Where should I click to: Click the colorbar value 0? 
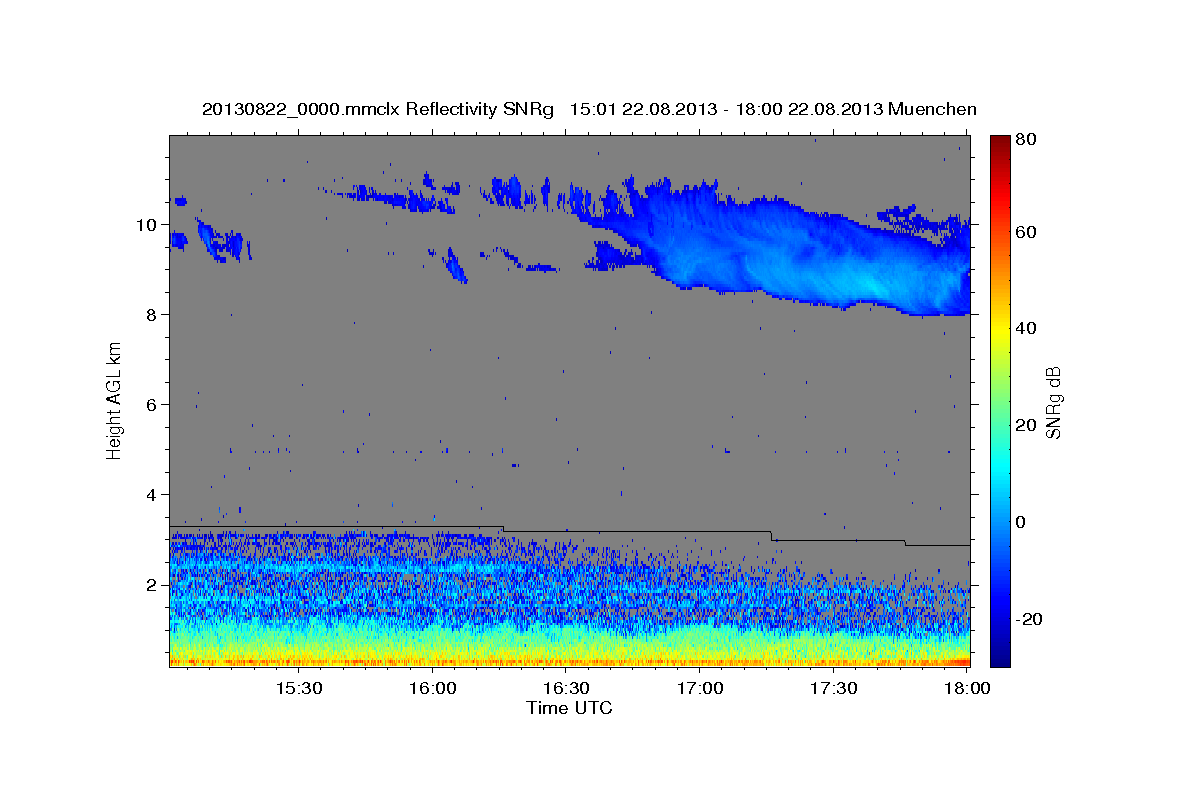(1023, 522)
